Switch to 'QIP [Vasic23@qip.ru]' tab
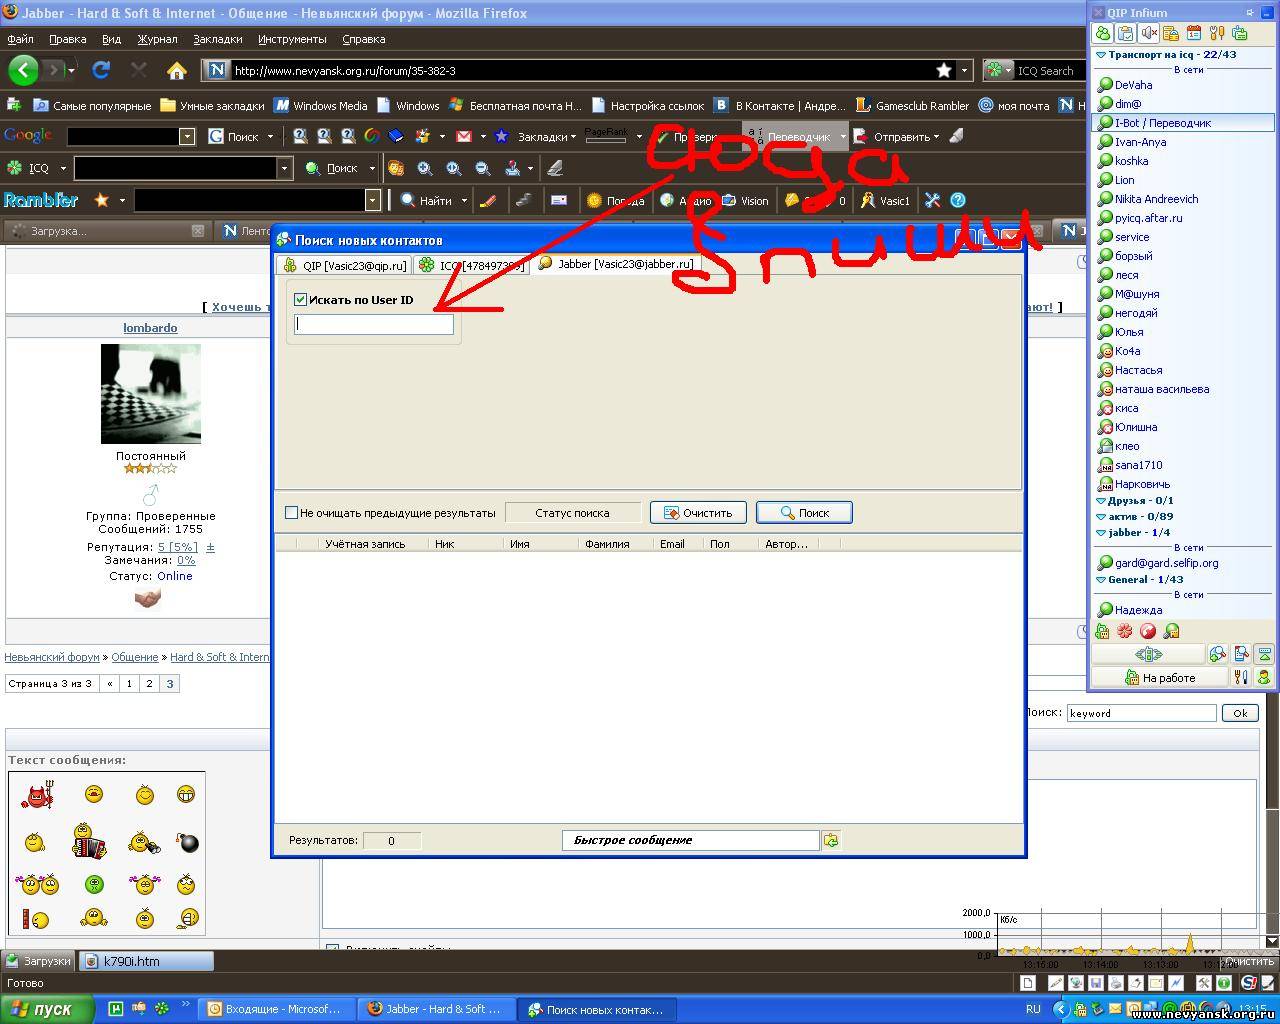 pyautogui.click(x=345, y=265)
